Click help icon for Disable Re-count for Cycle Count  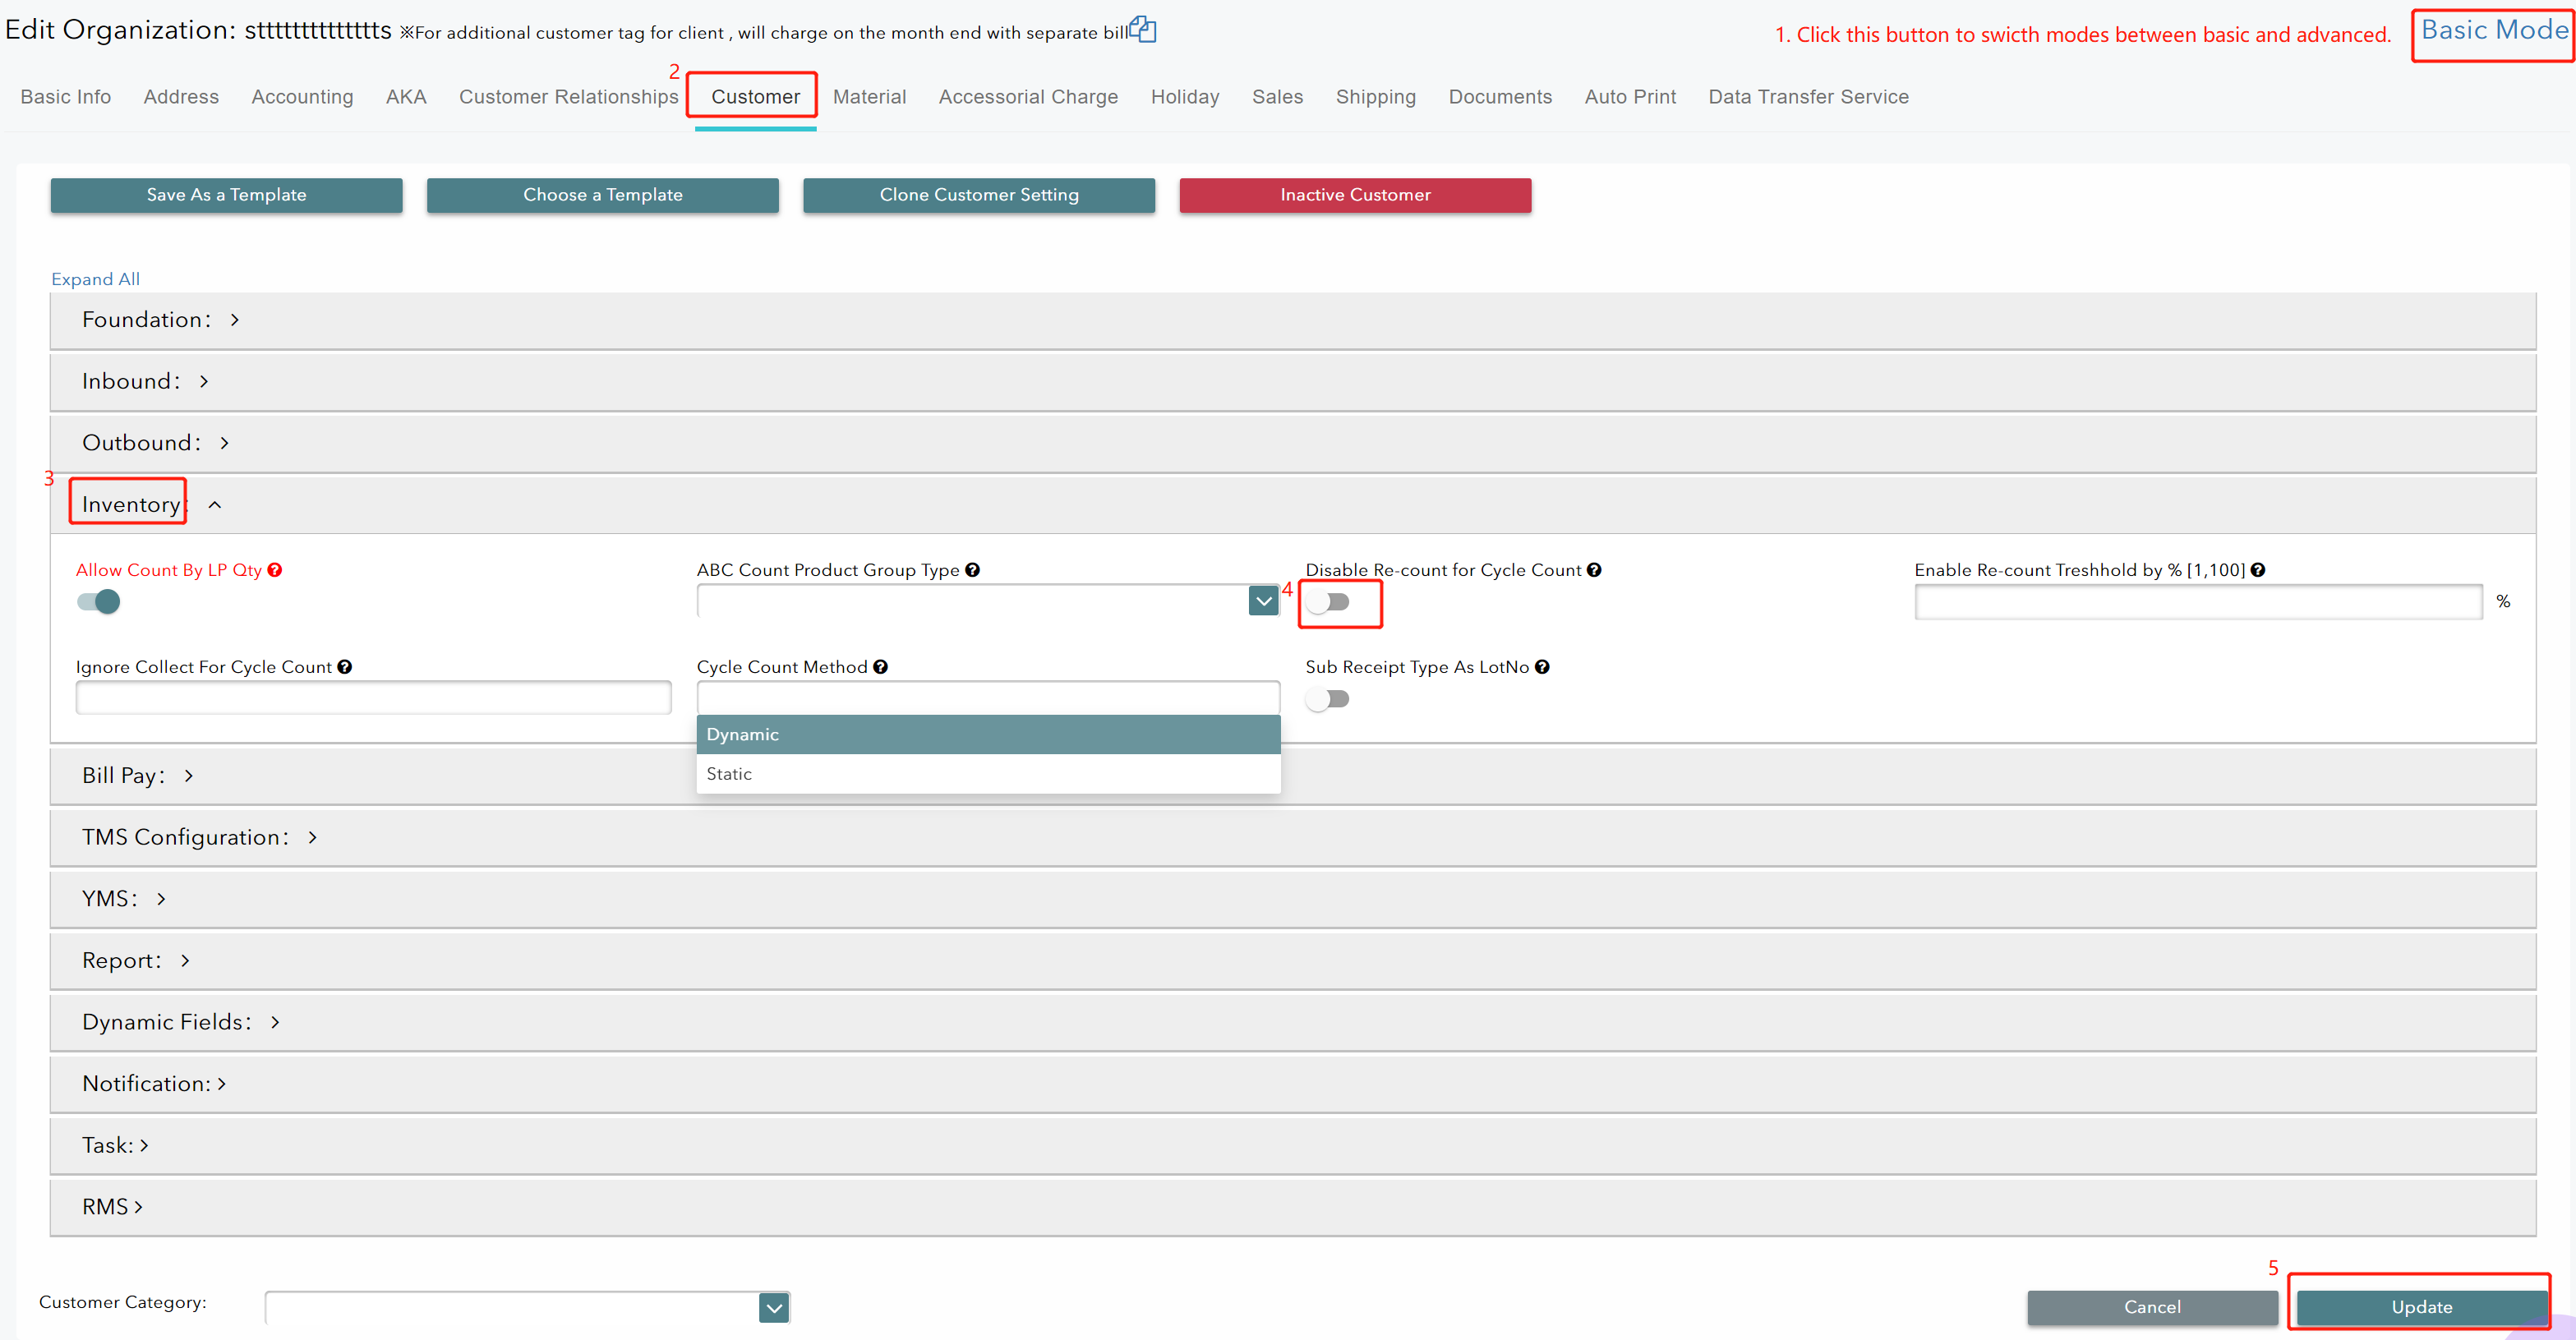click(1594, 570)
